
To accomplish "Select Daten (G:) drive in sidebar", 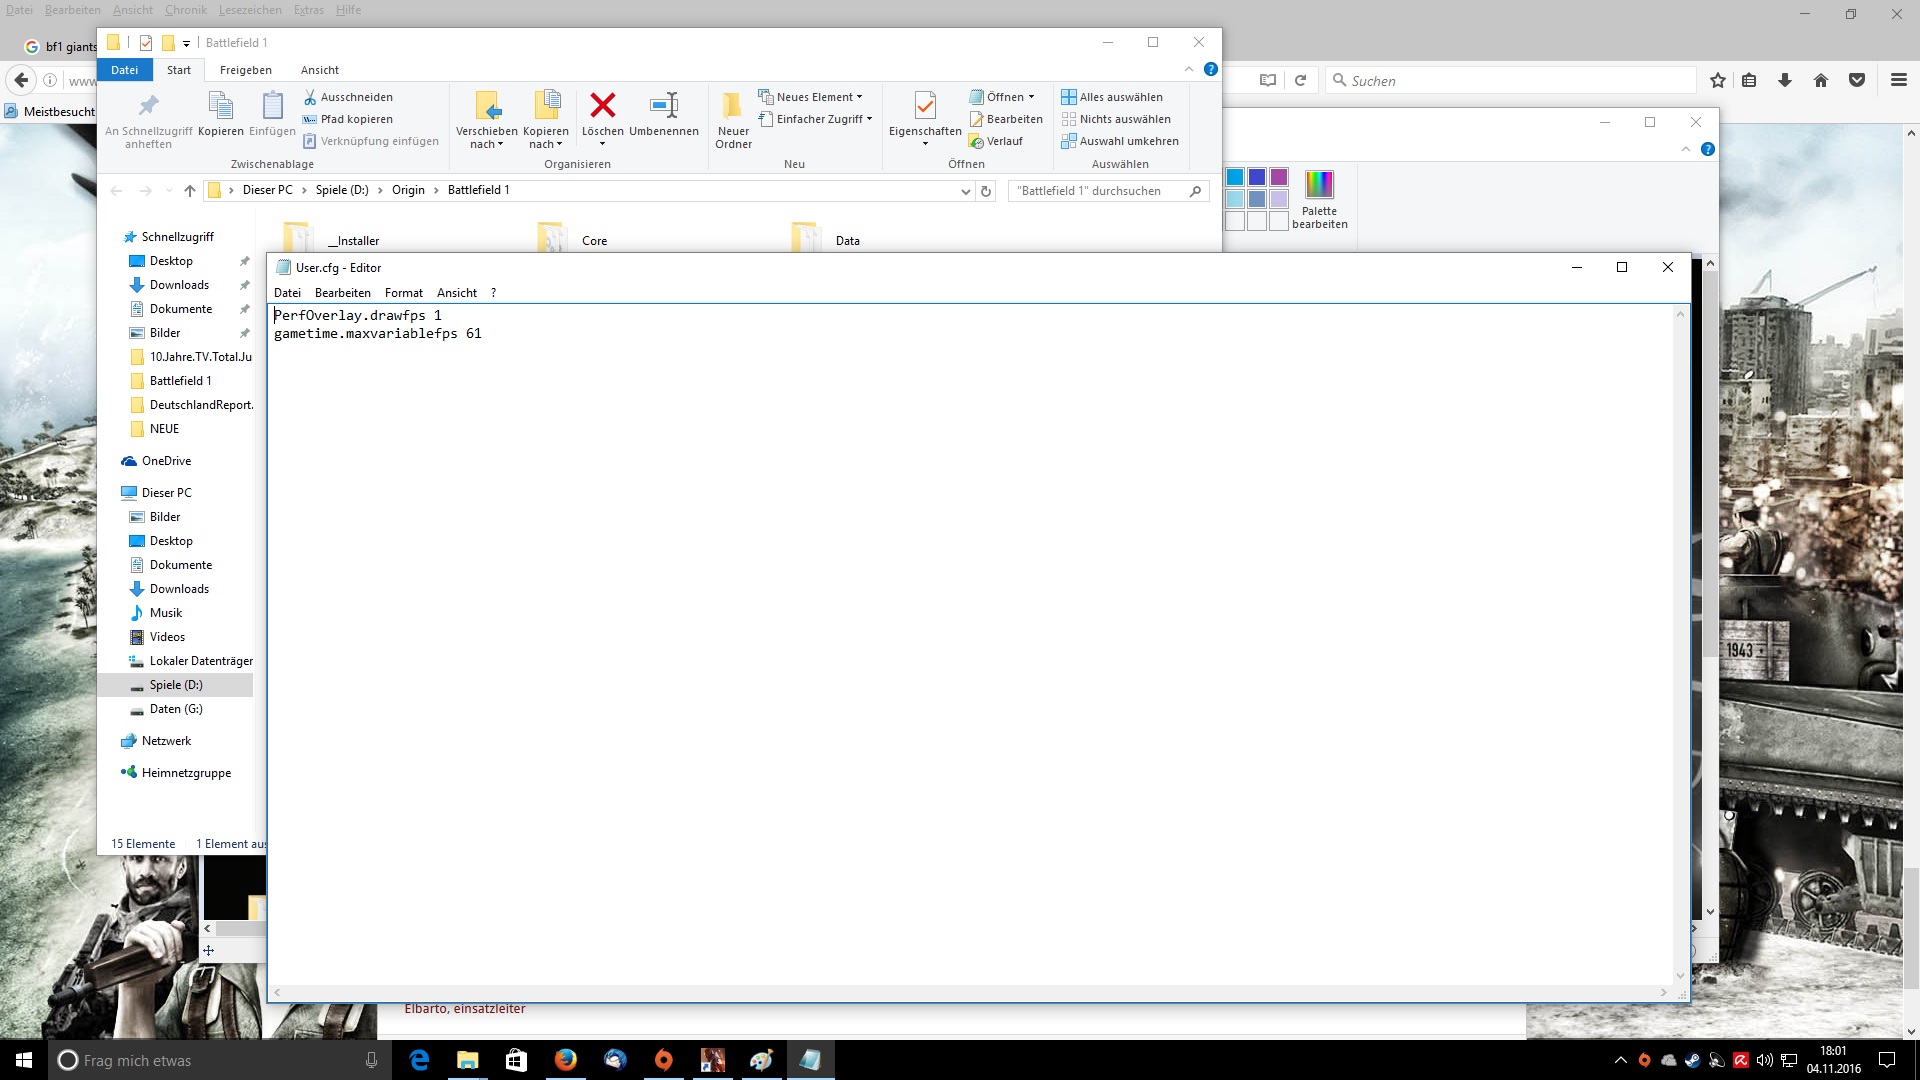I will click(176, 709).
